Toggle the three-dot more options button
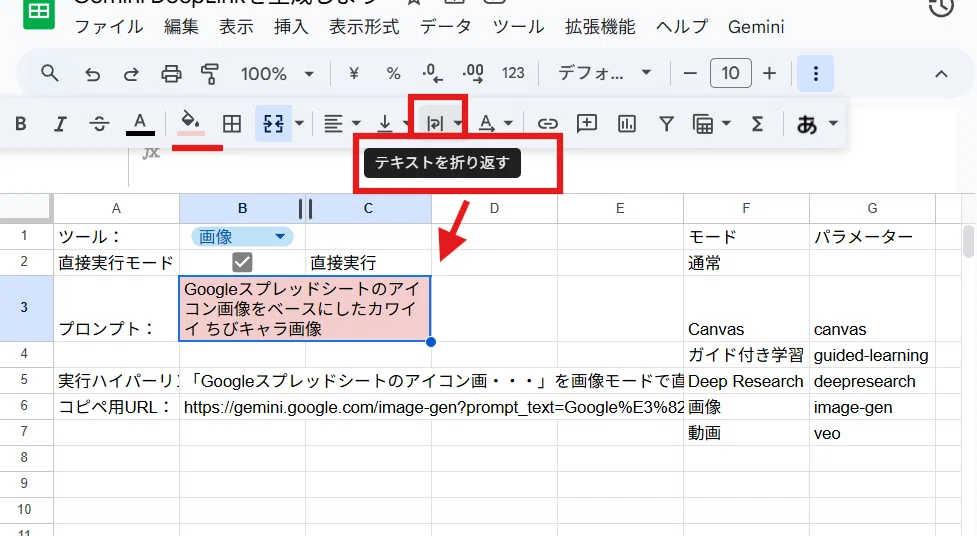 click(x=816, y=74)
